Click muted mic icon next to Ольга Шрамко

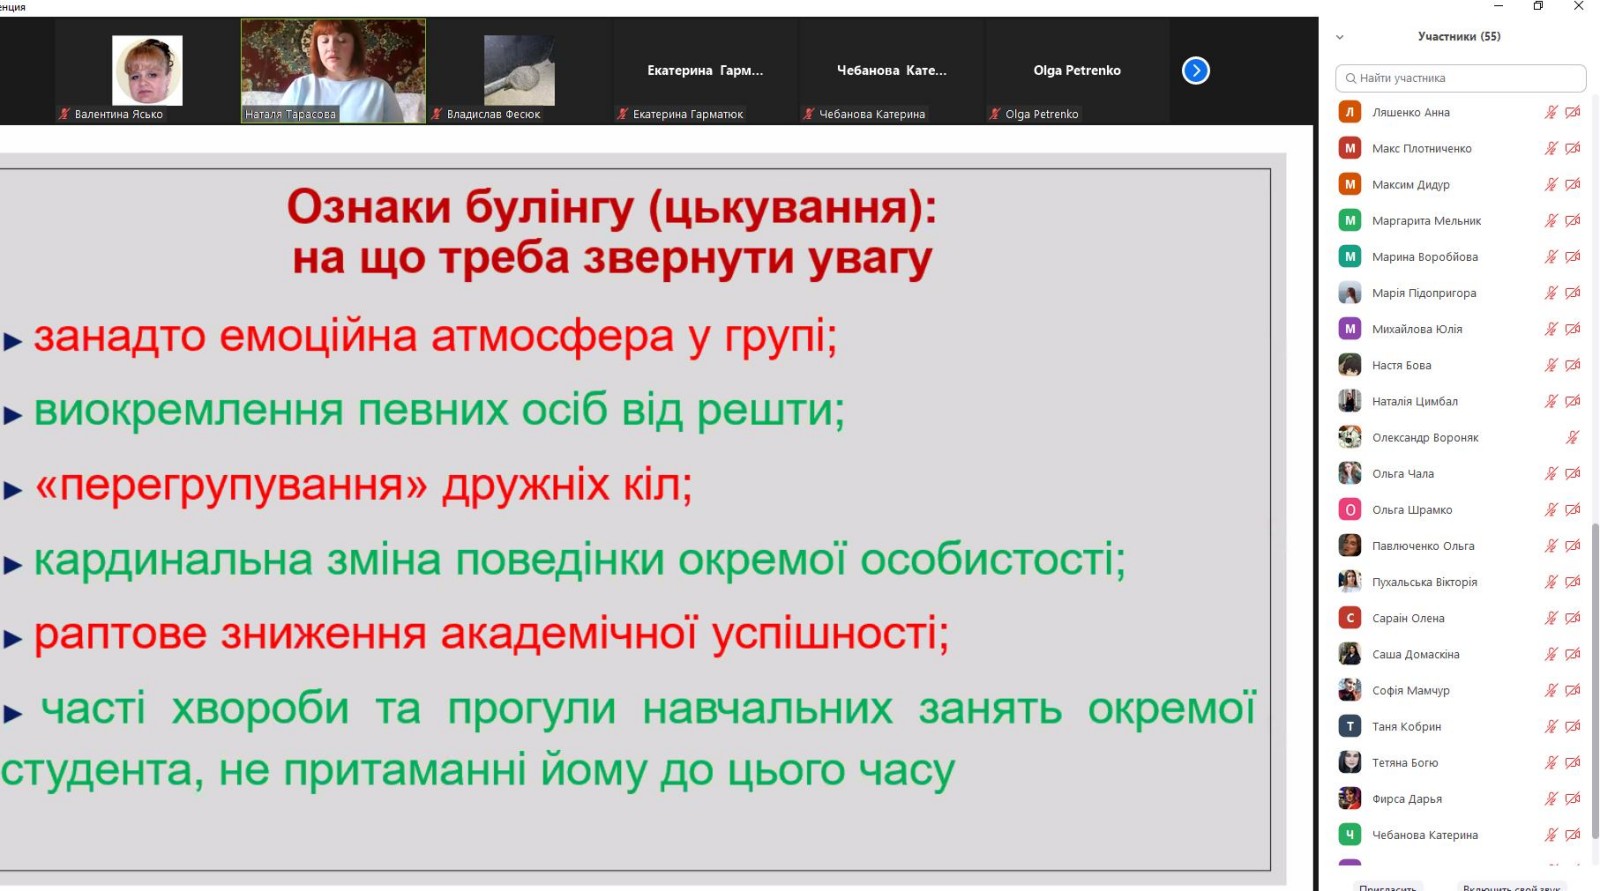tap(1551, 509)
